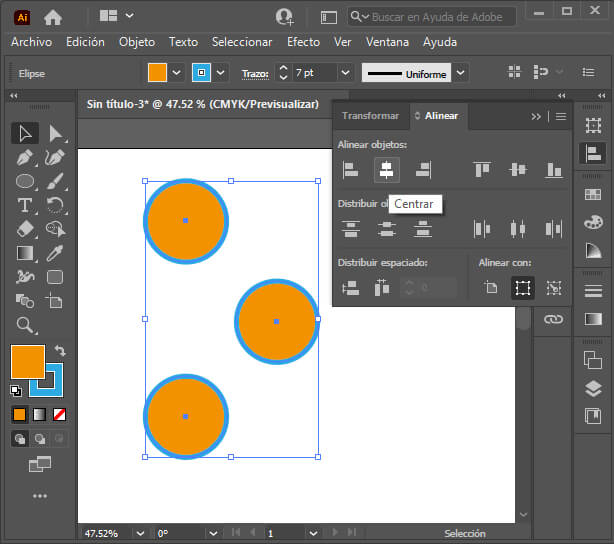Select the Pen tool
Viewport: 614px width, 544px height.
pos(26,157)
